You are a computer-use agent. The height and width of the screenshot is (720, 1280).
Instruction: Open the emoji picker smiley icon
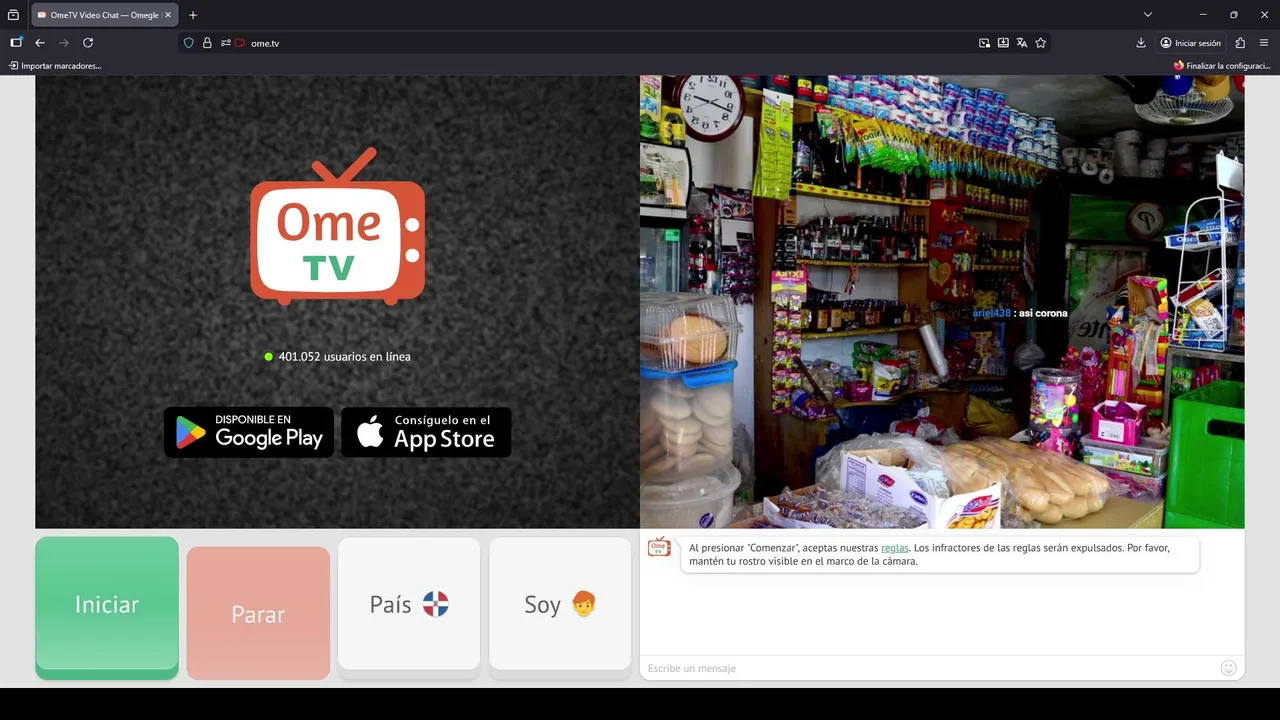coord(1229,668)
